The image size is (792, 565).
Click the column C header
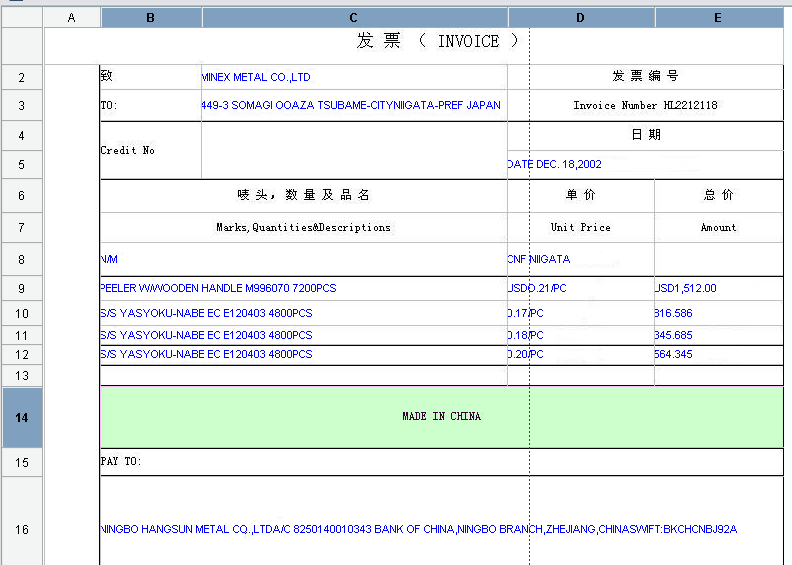[x=354, y=18]
